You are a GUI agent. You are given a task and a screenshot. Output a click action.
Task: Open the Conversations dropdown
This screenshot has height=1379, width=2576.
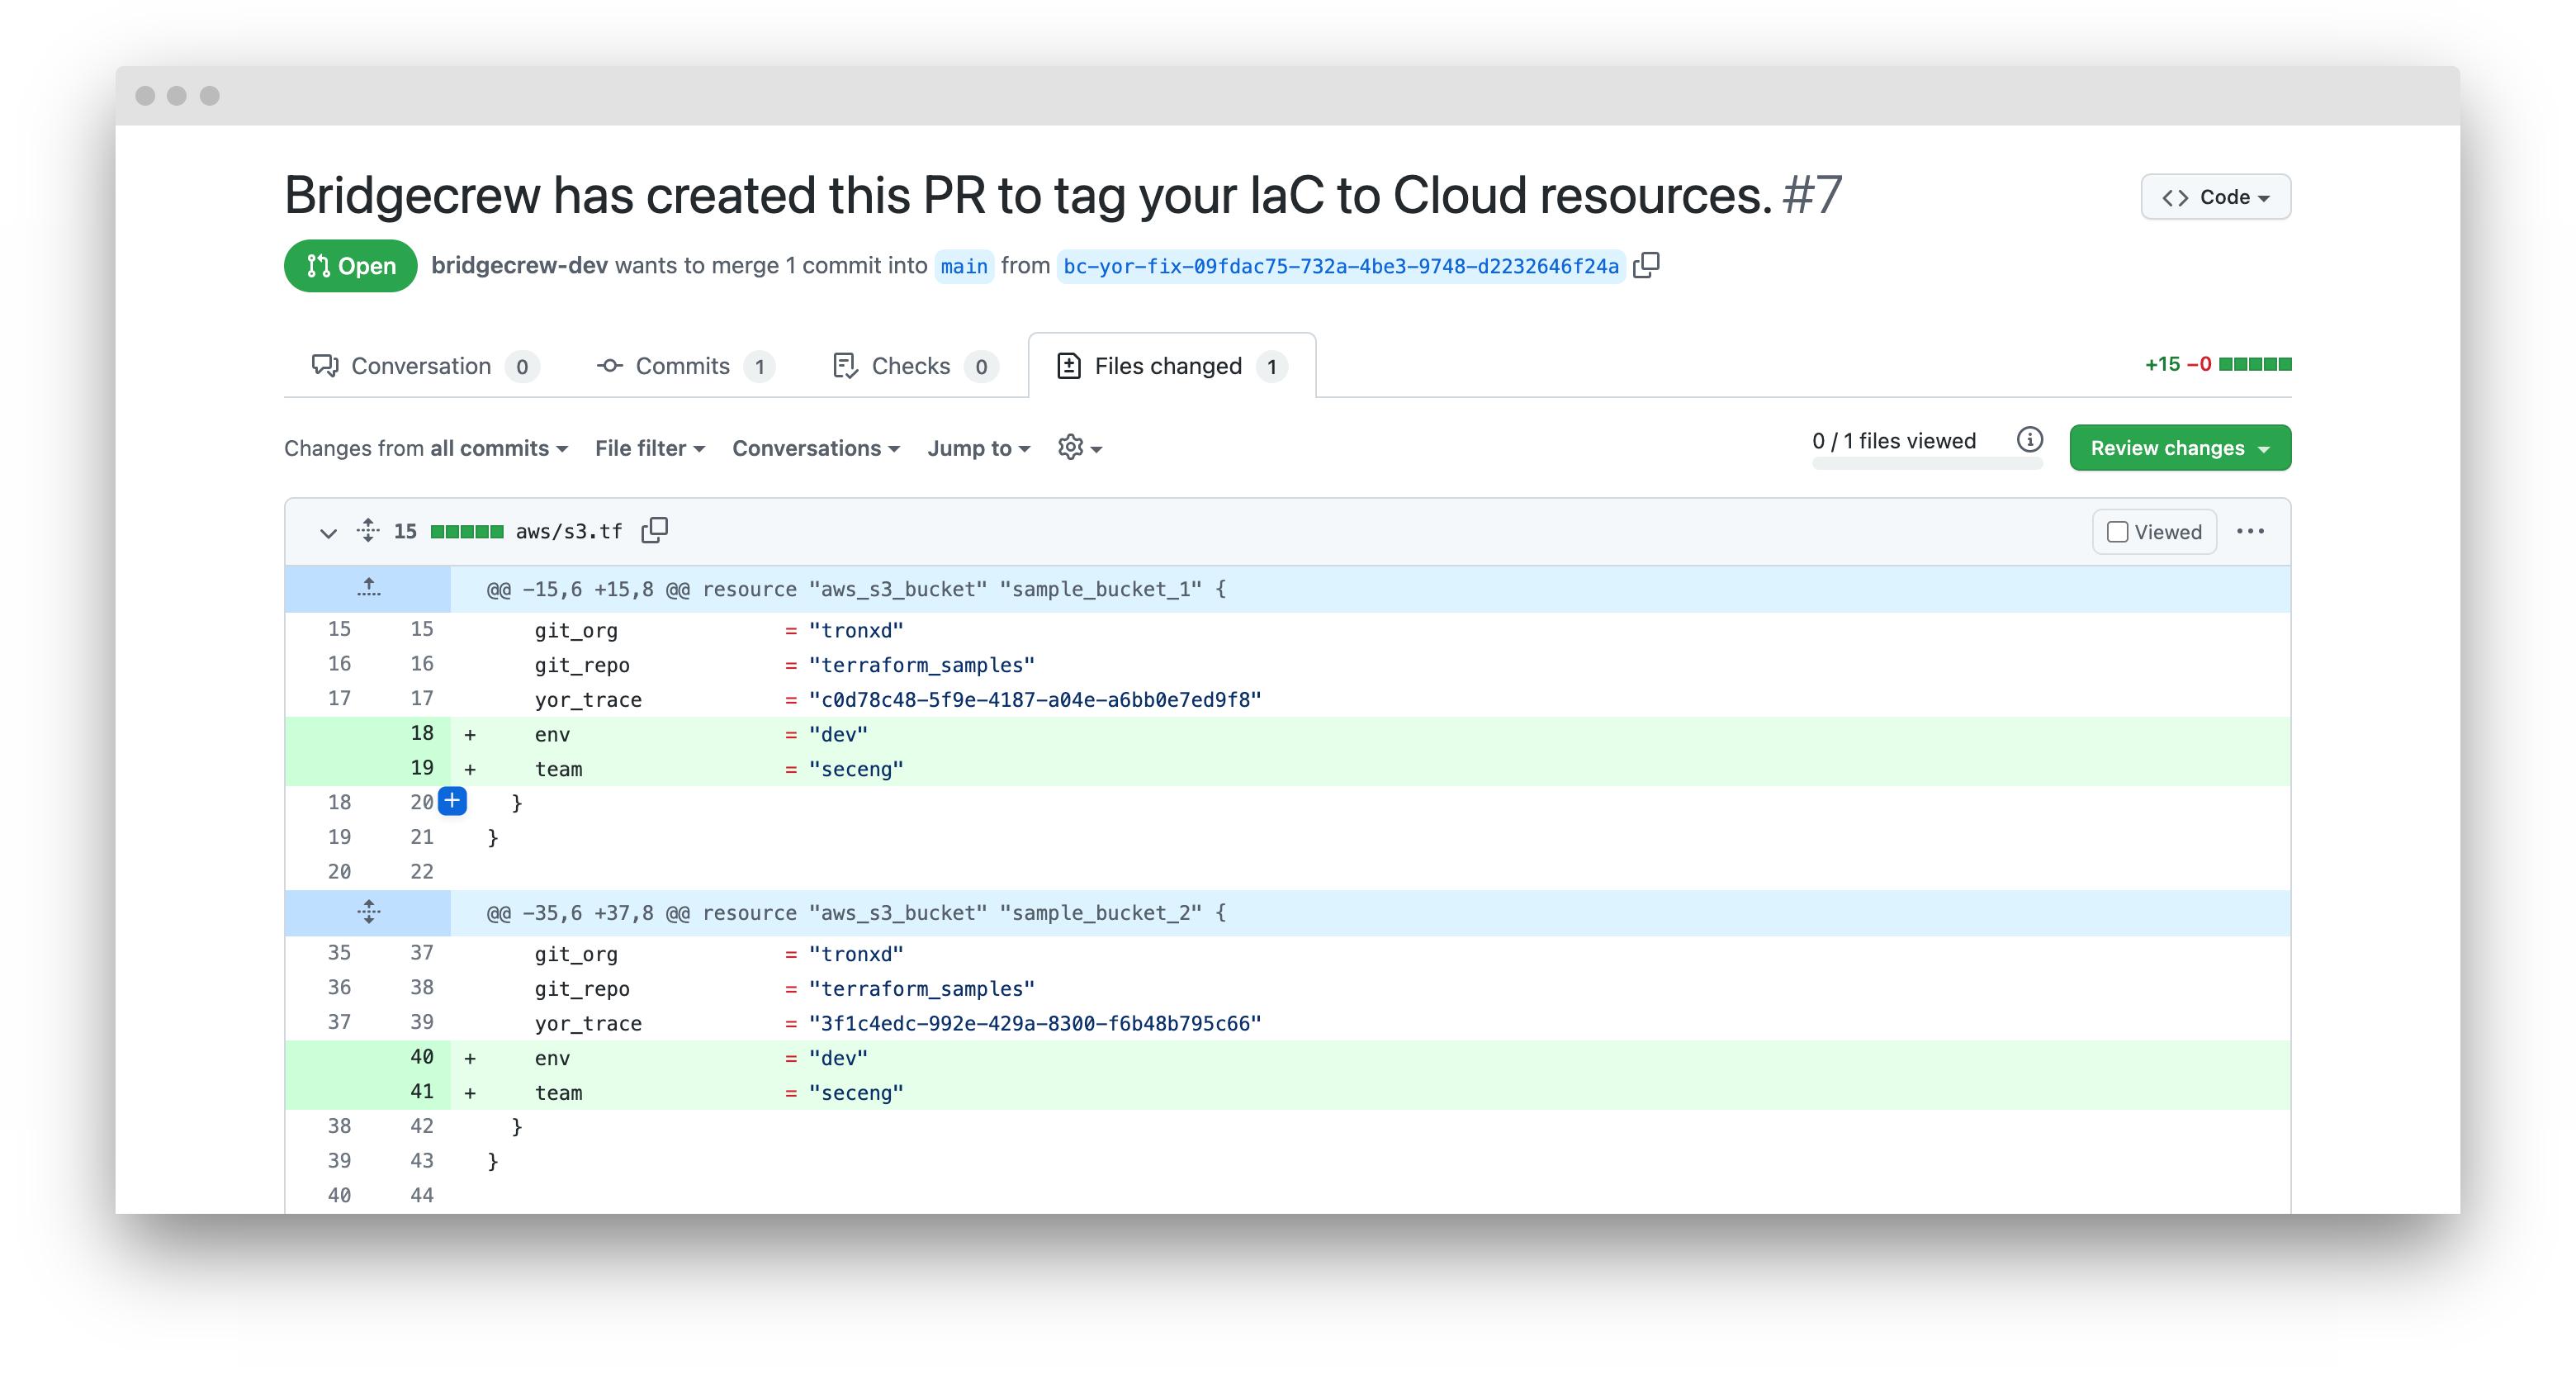816,448
